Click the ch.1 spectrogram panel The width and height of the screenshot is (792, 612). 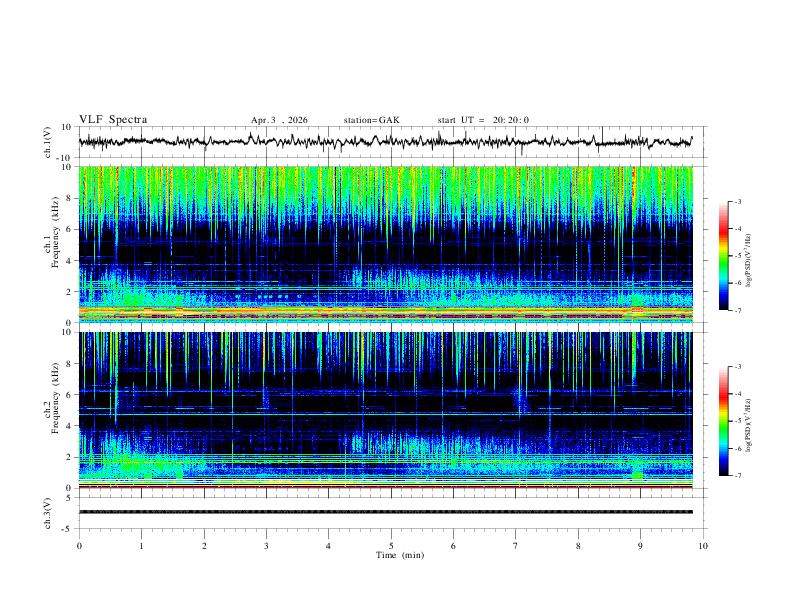pos(385,244)
